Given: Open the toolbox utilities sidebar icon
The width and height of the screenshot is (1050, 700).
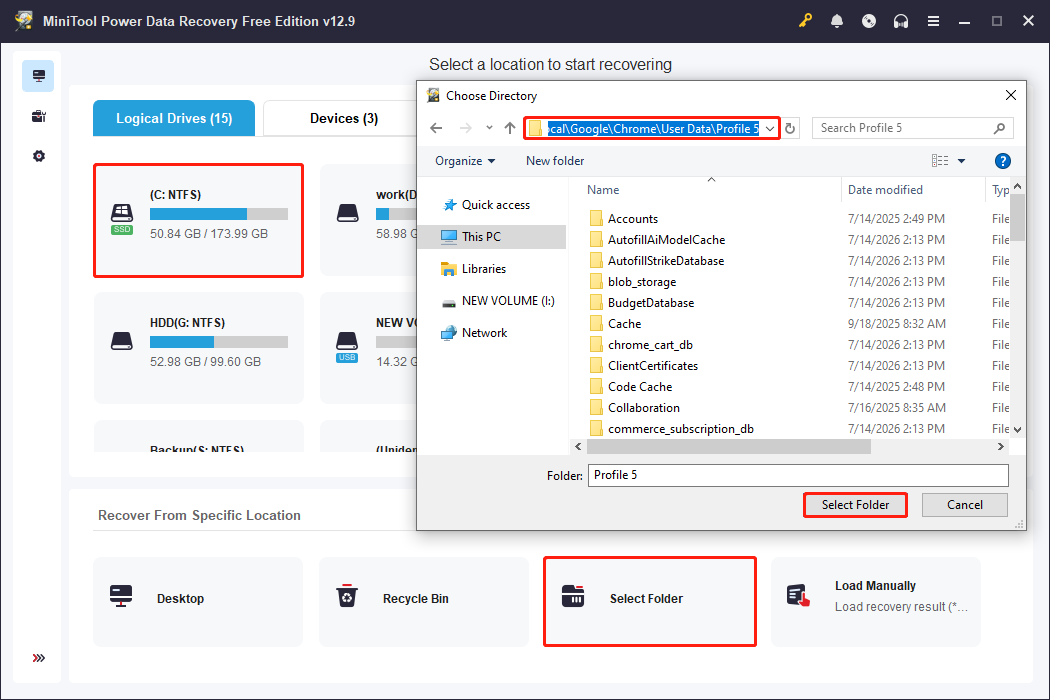Looking at the screenshot, I should (x=38, y=116).
